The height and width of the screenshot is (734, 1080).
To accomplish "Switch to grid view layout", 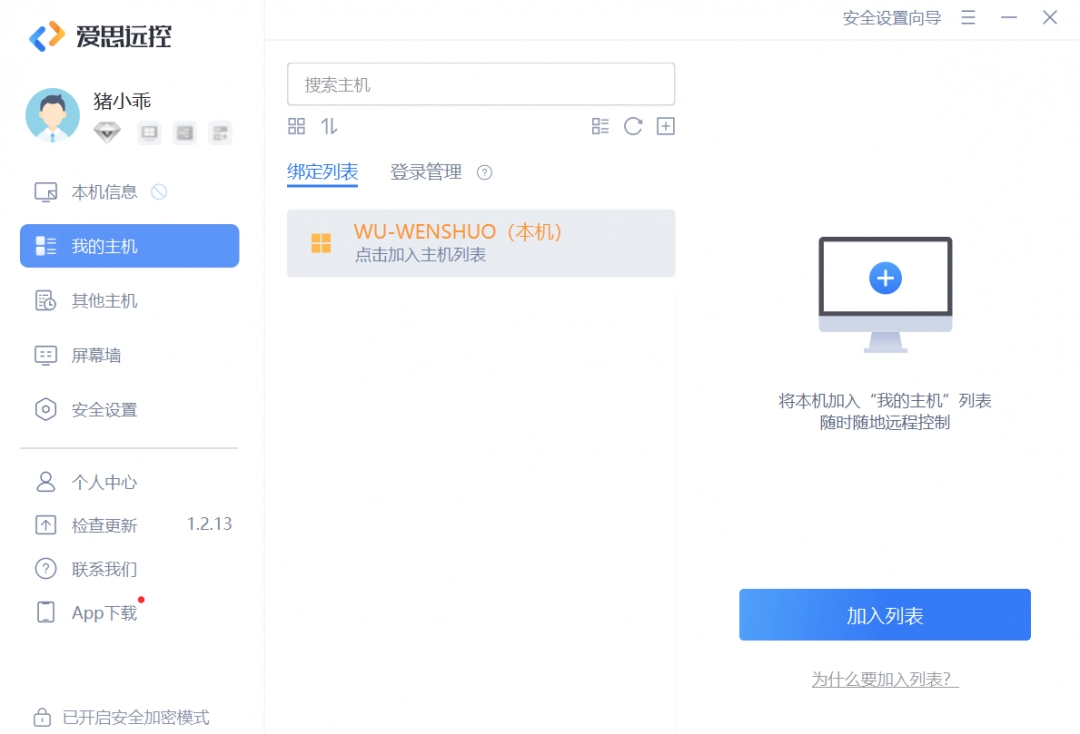I will (x=296, y=126).
